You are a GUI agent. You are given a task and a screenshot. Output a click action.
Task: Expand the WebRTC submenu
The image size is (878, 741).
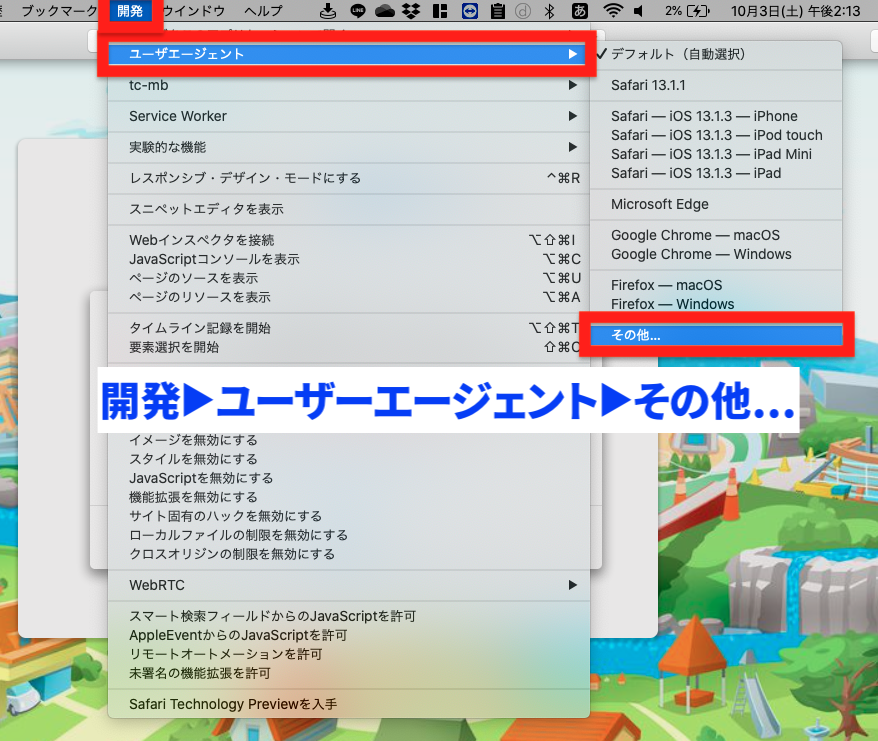coord(348,585)
